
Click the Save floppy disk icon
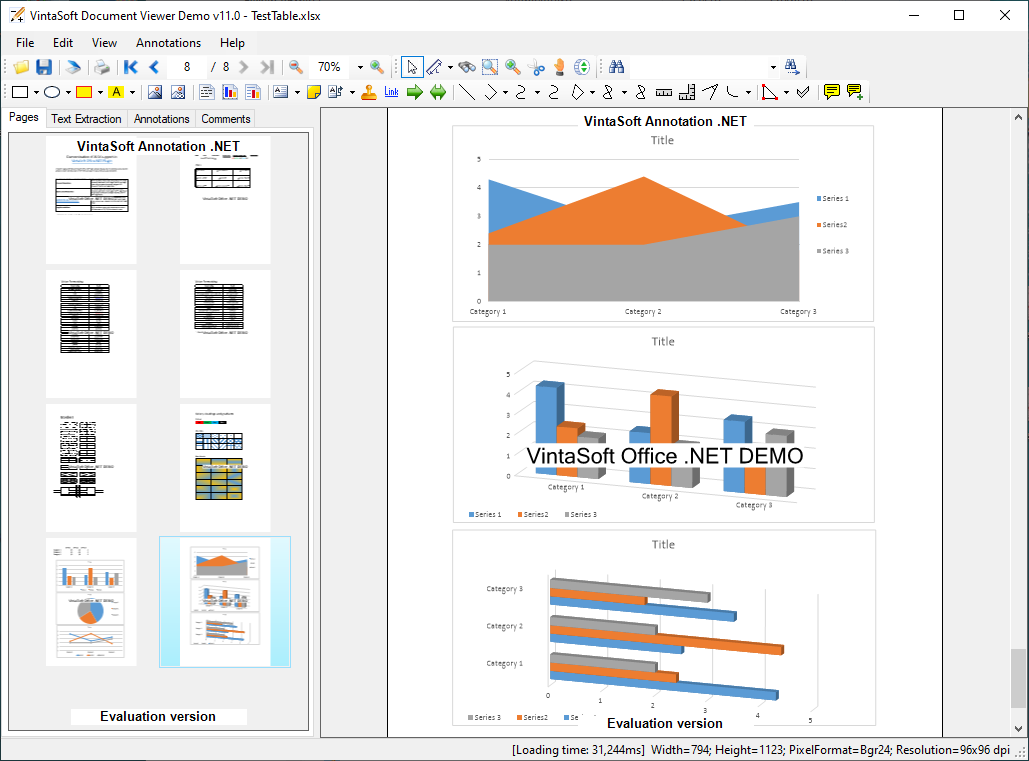click(44, 67)
